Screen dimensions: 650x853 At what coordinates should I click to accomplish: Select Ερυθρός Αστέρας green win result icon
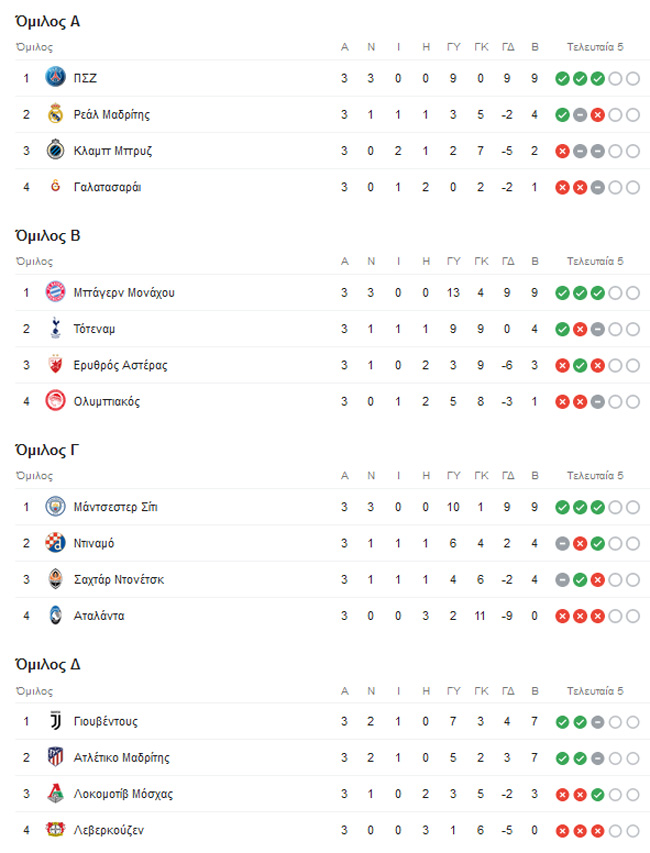click(580, 365)
